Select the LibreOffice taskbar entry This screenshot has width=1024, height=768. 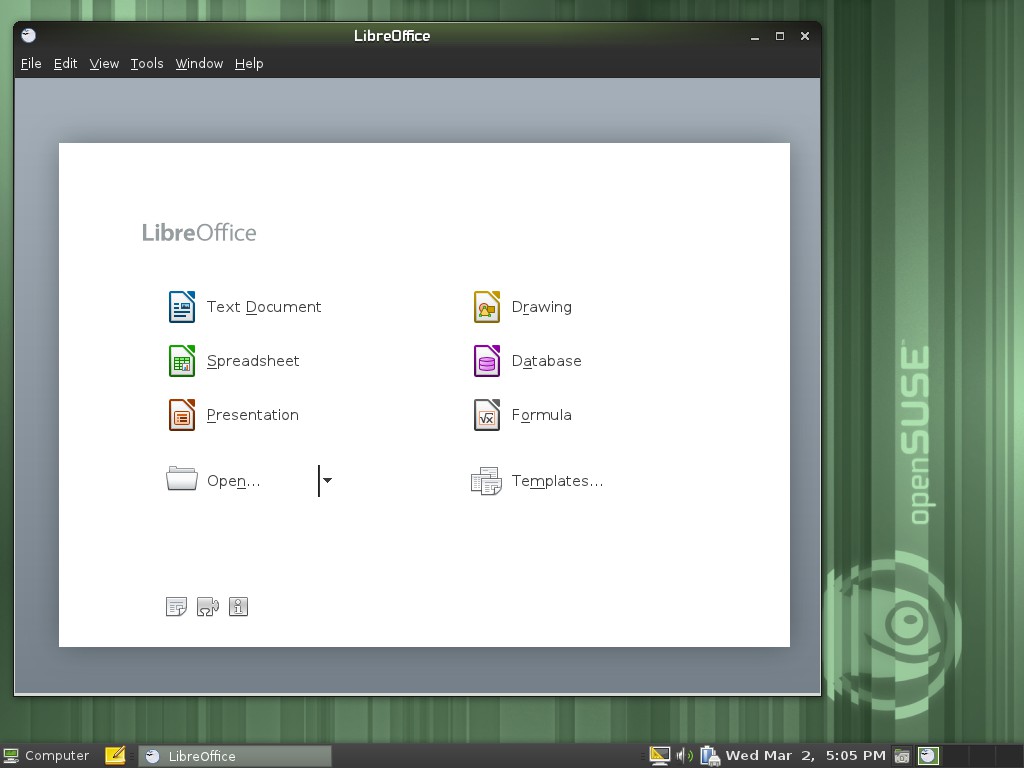(200, 755)
